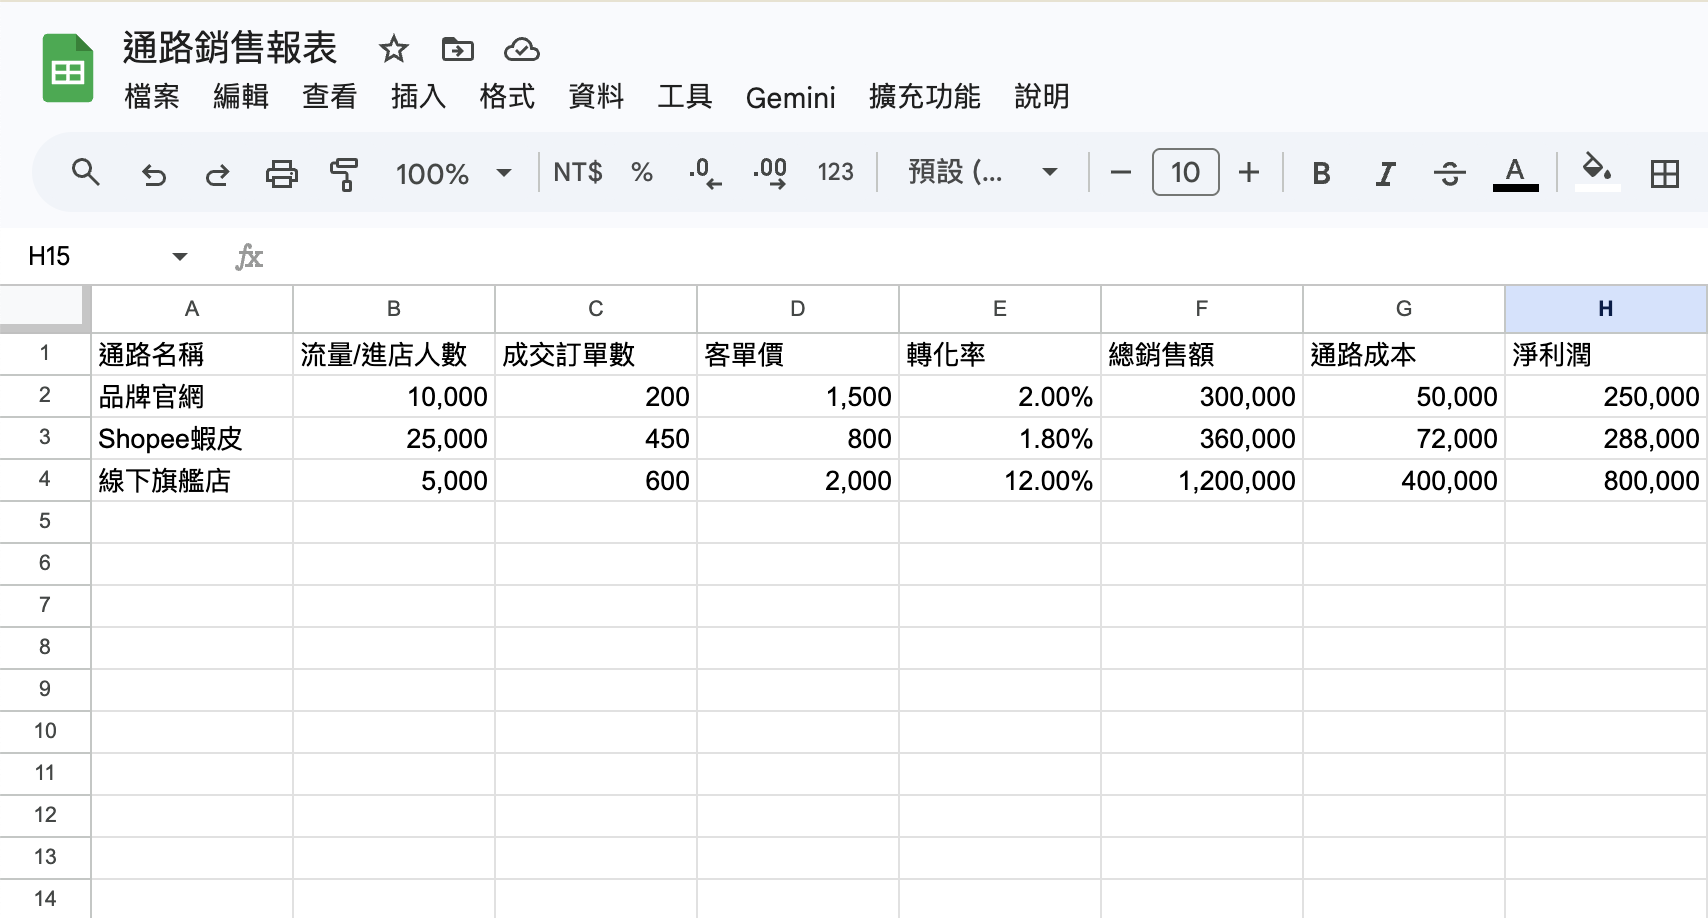
Task: Apply currency format with NT$ icon
Action: tap(577, 172)
